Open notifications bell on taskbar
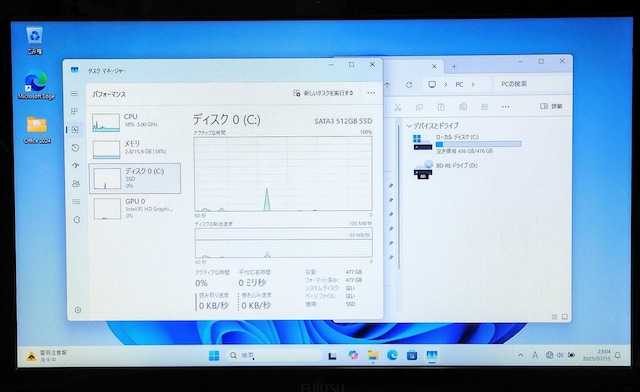The width and height of the screenshot is (640, 392). (x=618, y=355)
